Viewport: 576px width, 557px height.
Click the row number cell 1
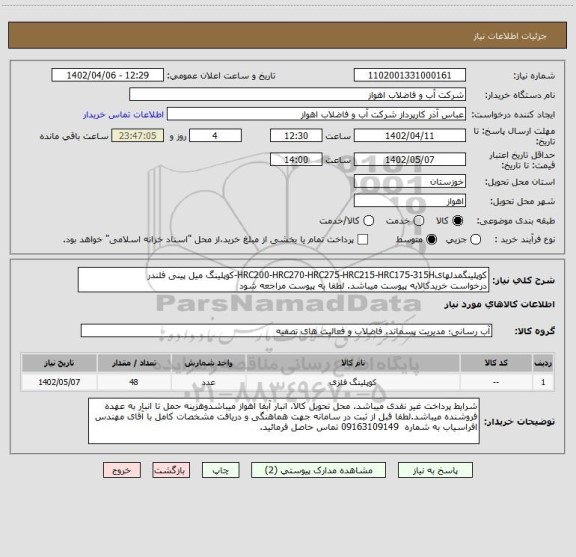pyautogui.click(x=543, y=382)
